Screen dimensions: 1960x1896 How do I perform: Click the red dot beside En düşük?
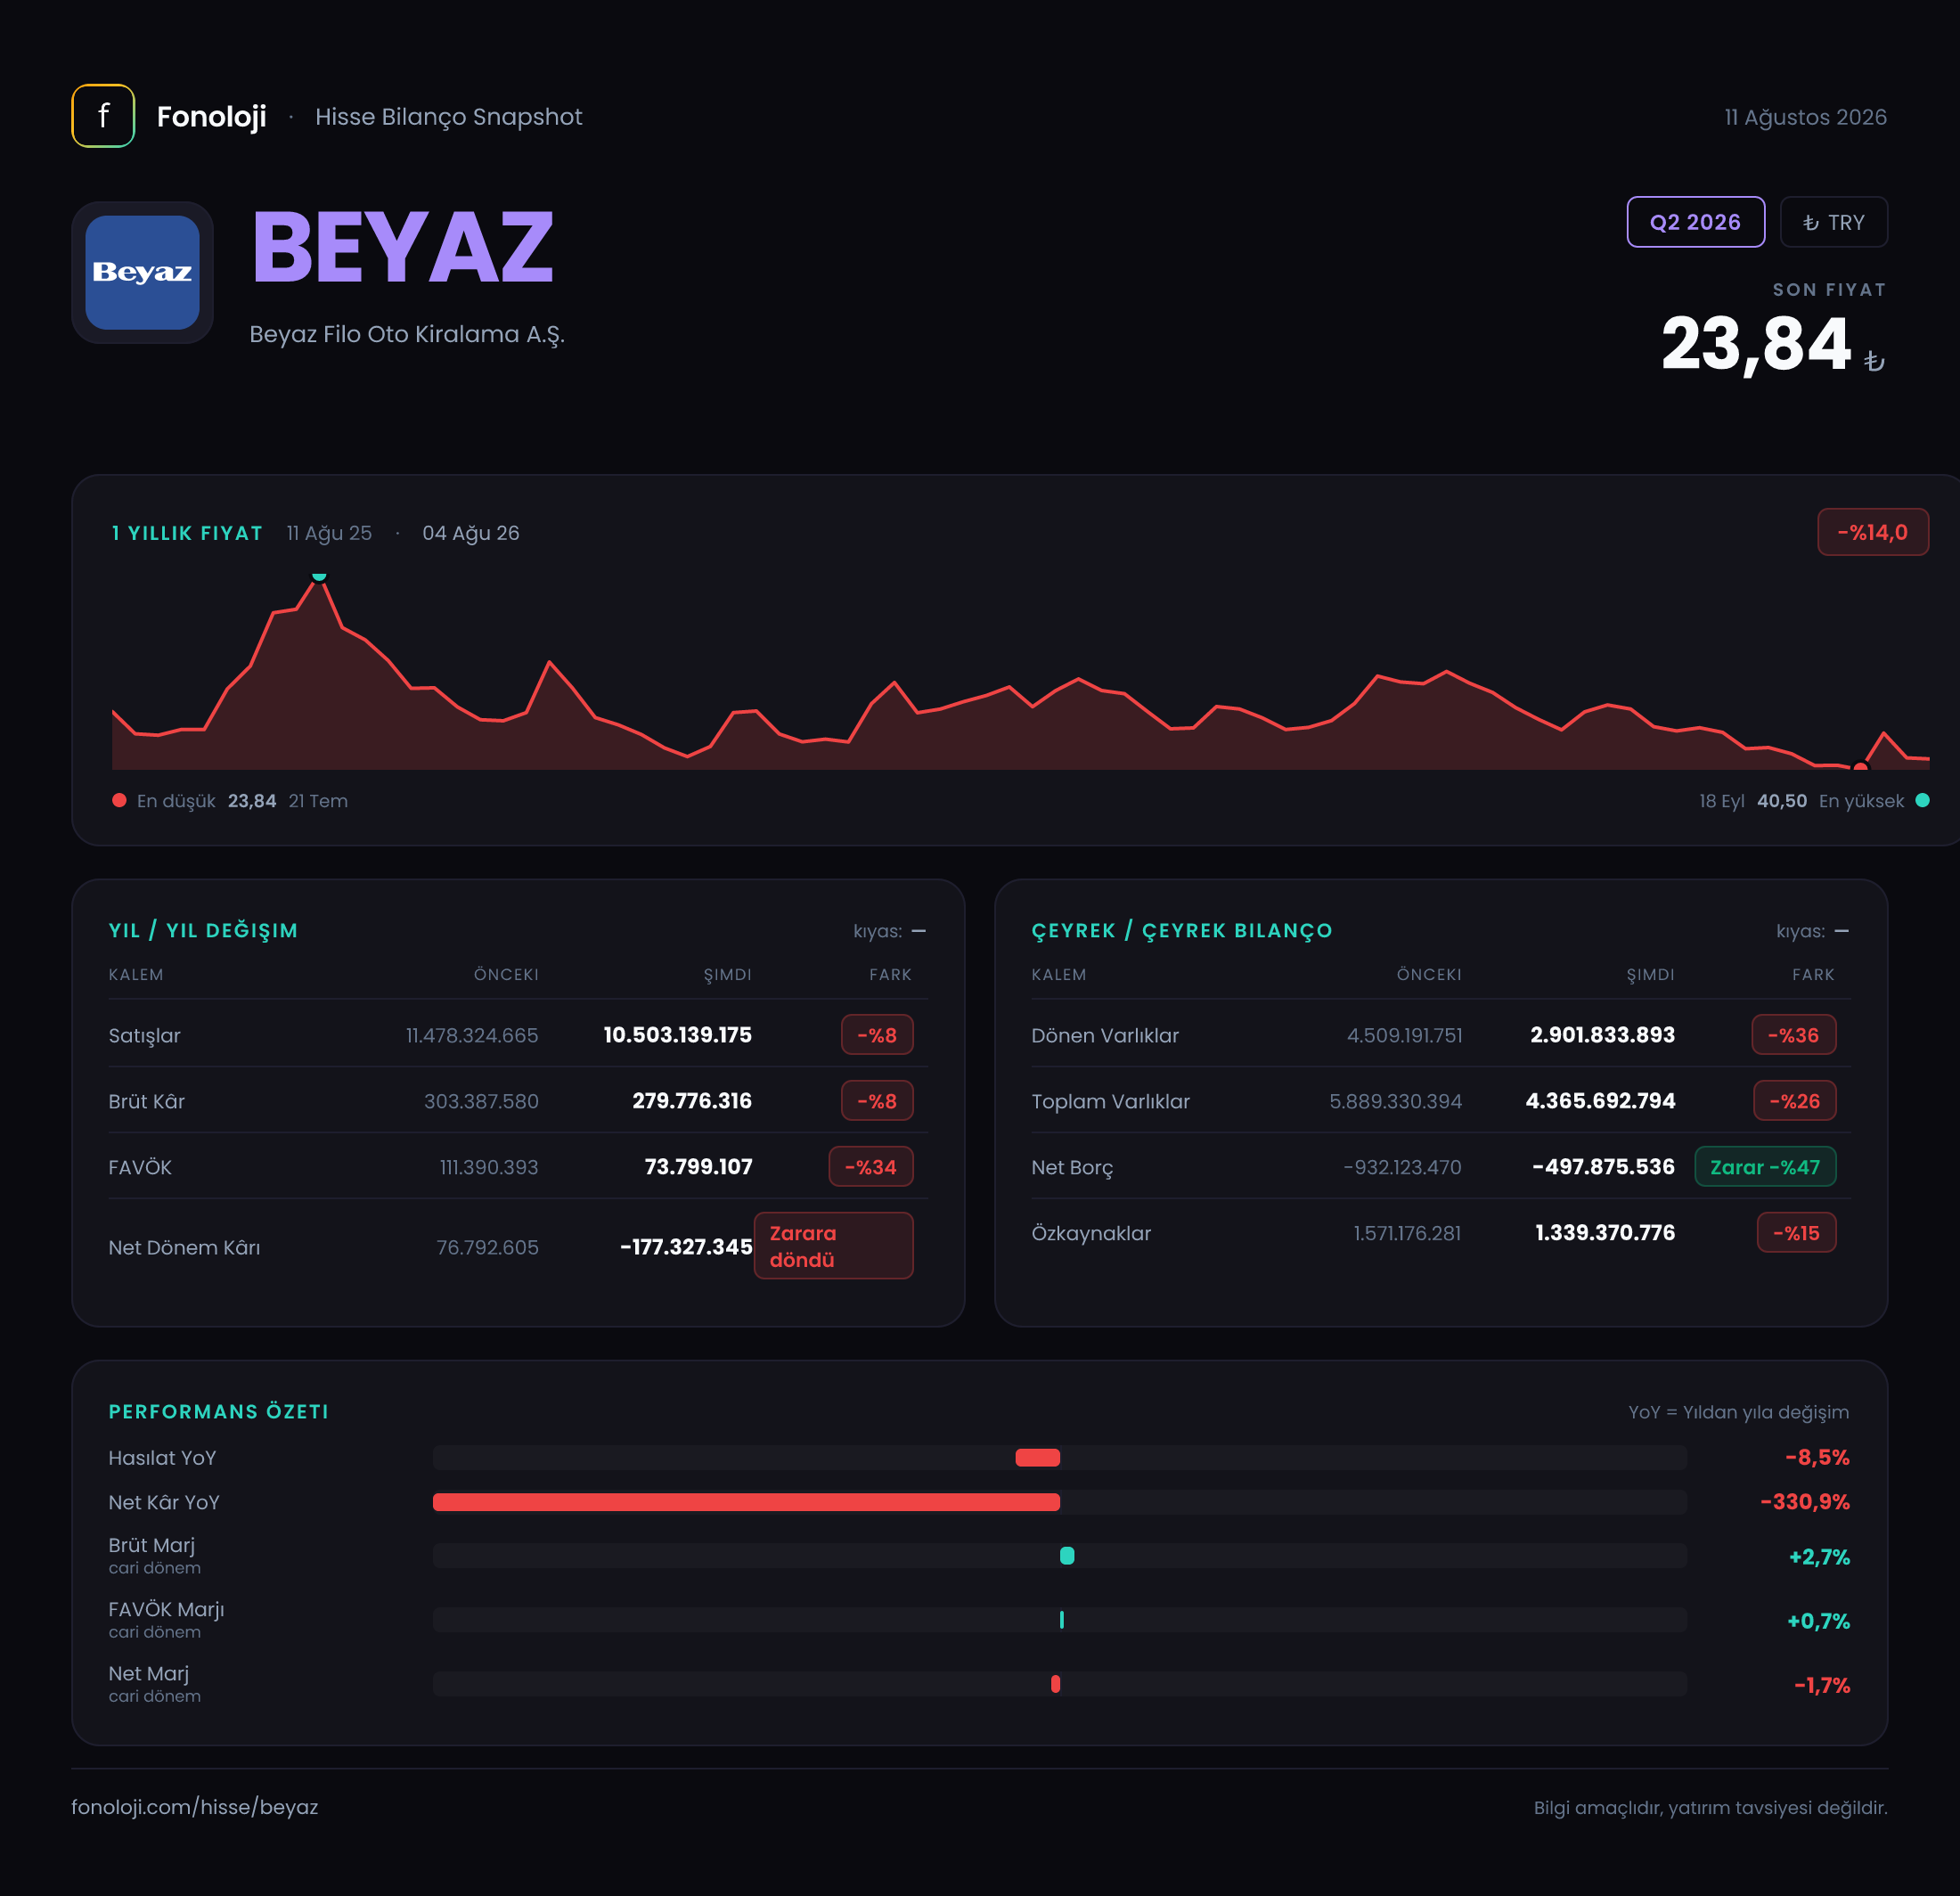pyautogui.click(x=119, y=800)
